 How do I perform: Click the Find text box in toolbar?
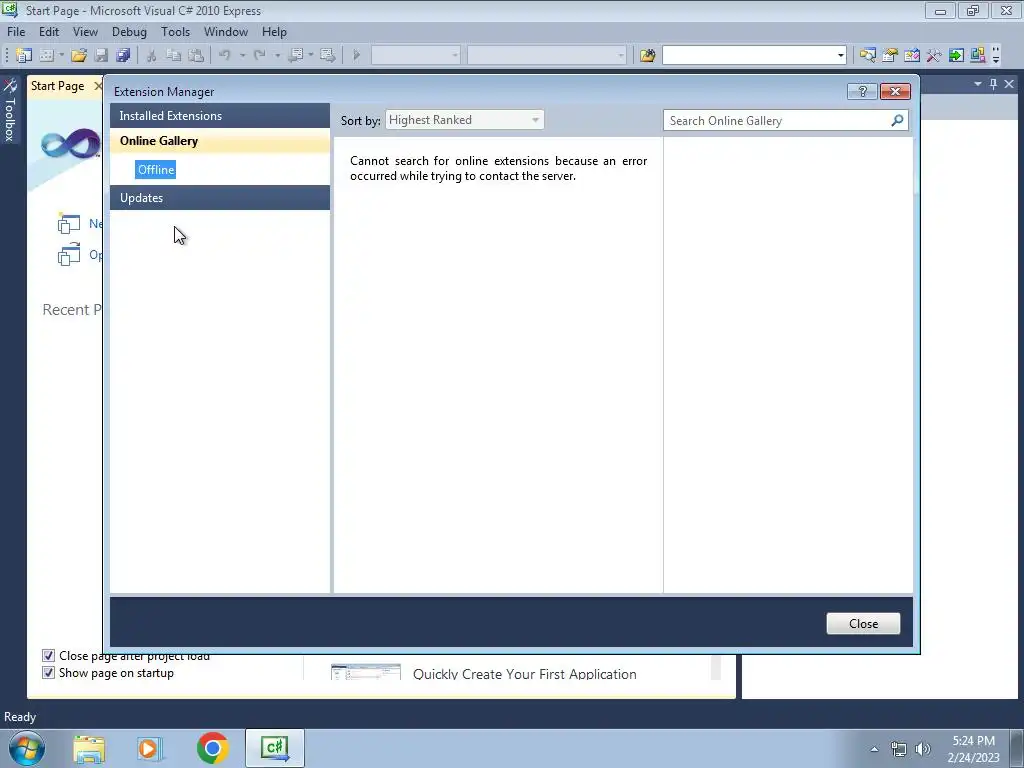pyautogui.click(x=748, y=56)
